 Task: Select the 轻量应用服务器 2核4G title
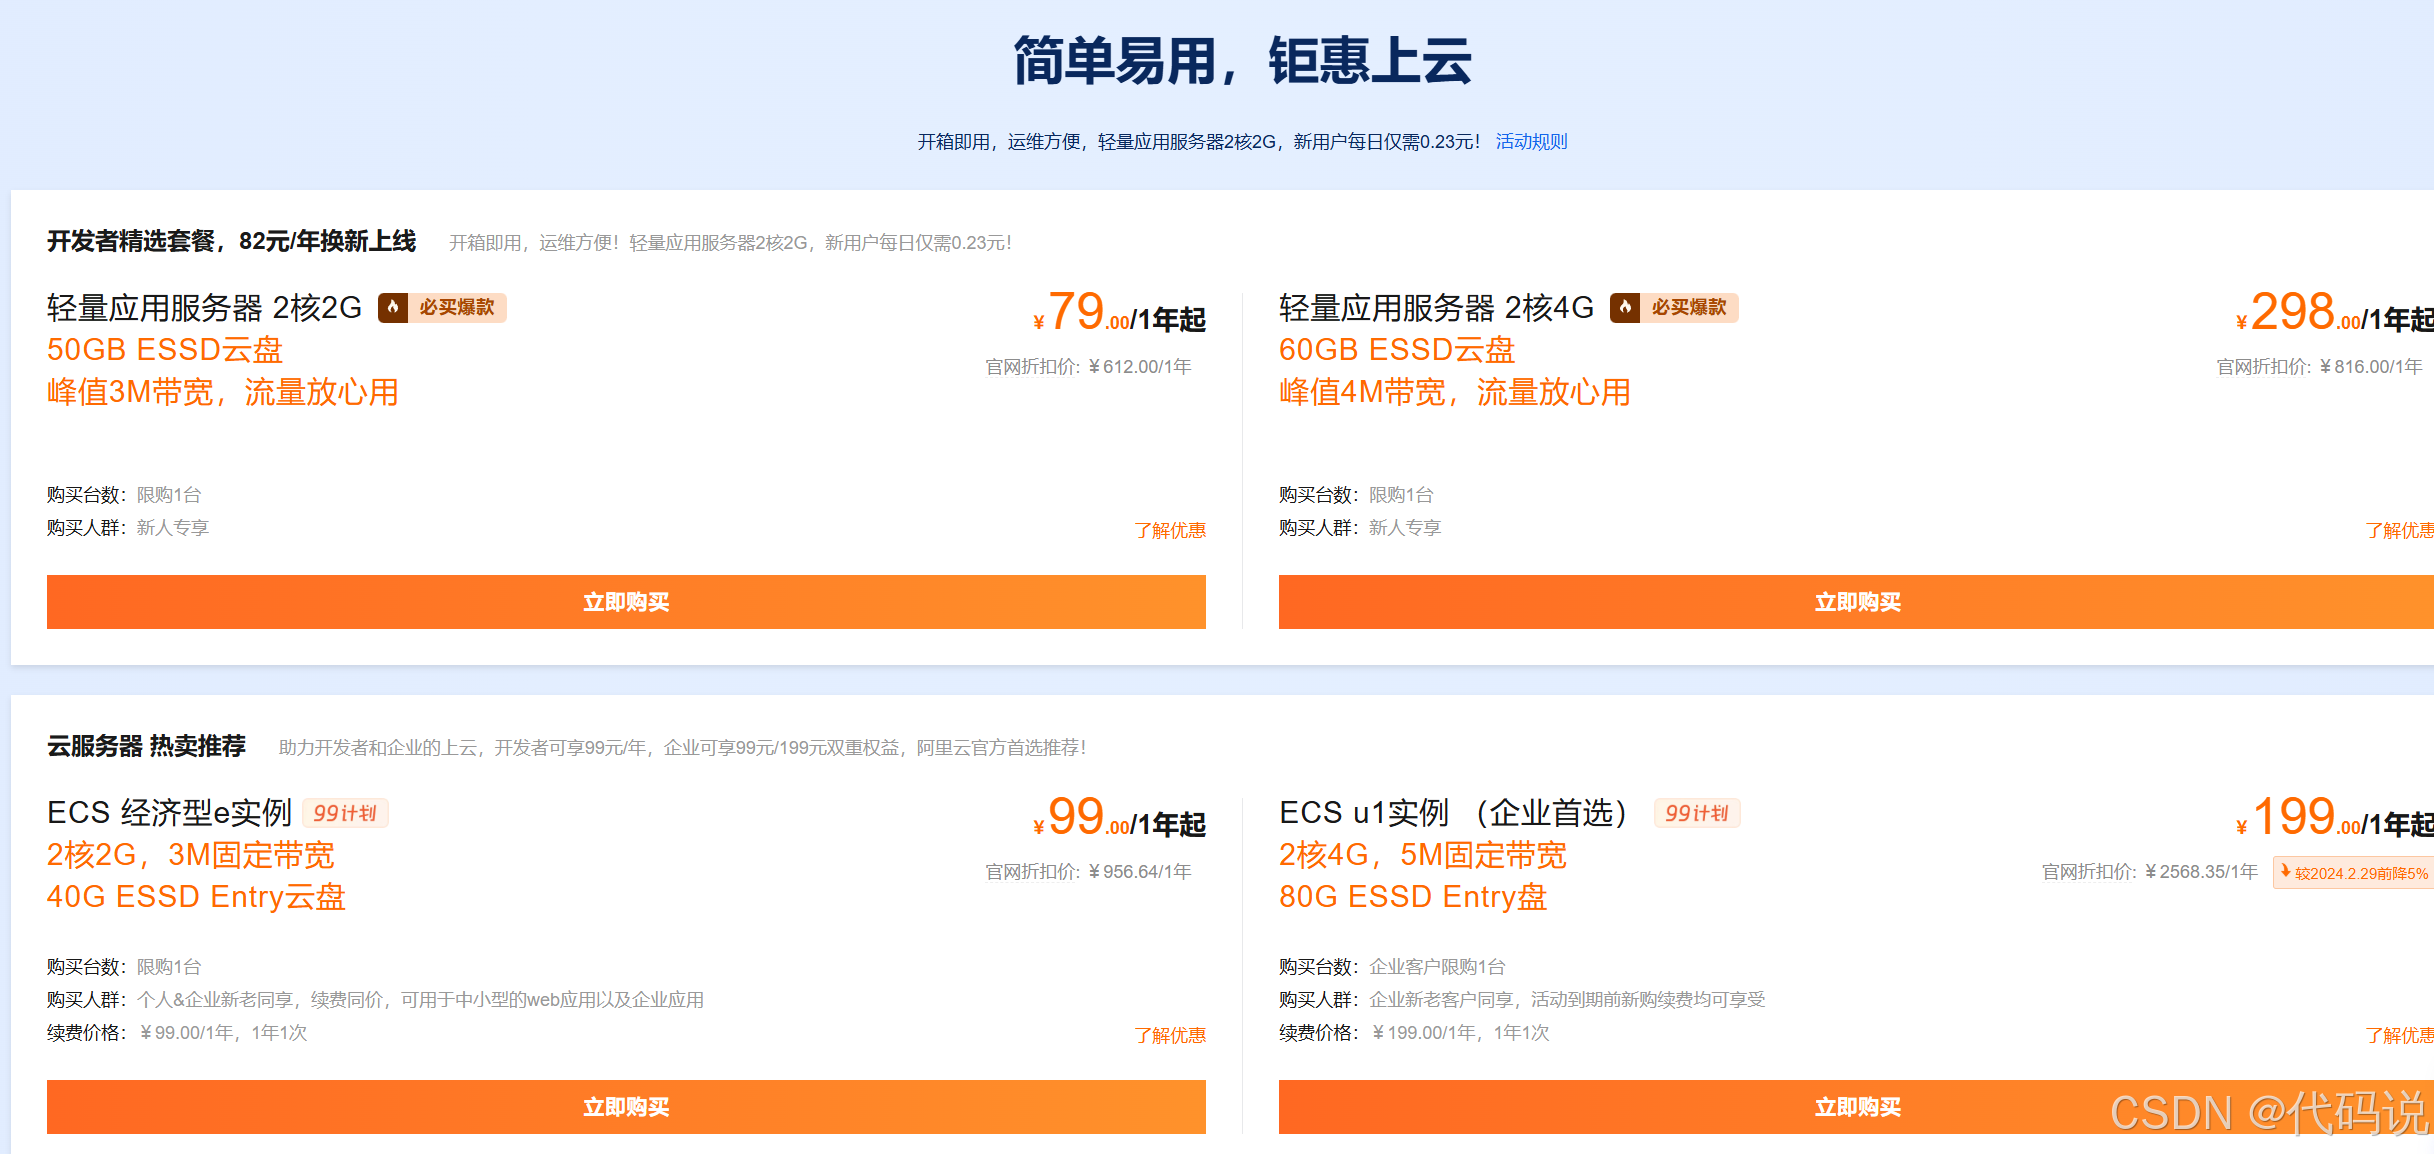click(1436, 307)
